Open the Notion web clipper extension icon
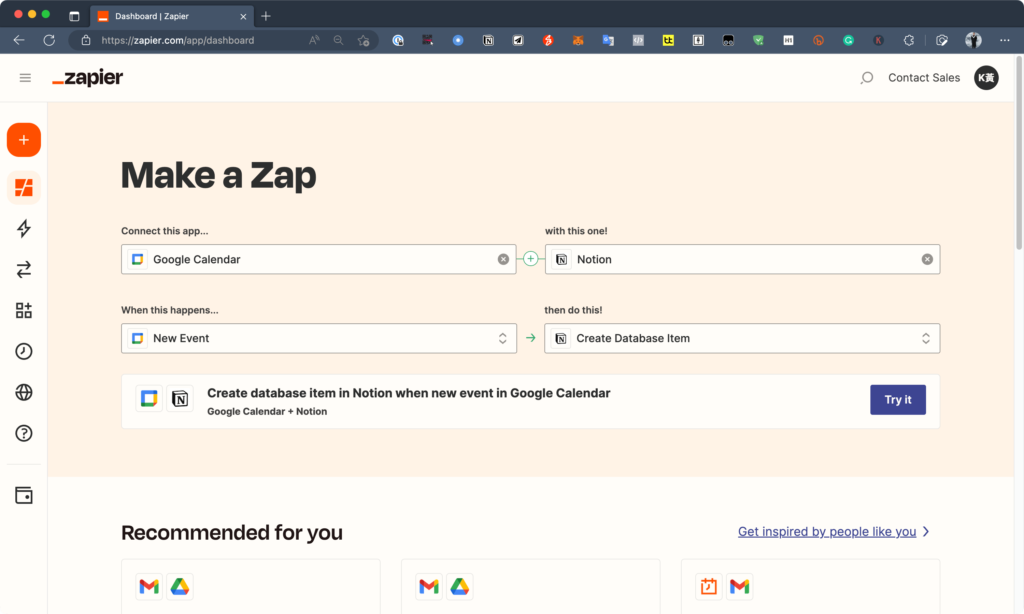This screenshot has width=1024, height=614. click(x=488, y=40)
